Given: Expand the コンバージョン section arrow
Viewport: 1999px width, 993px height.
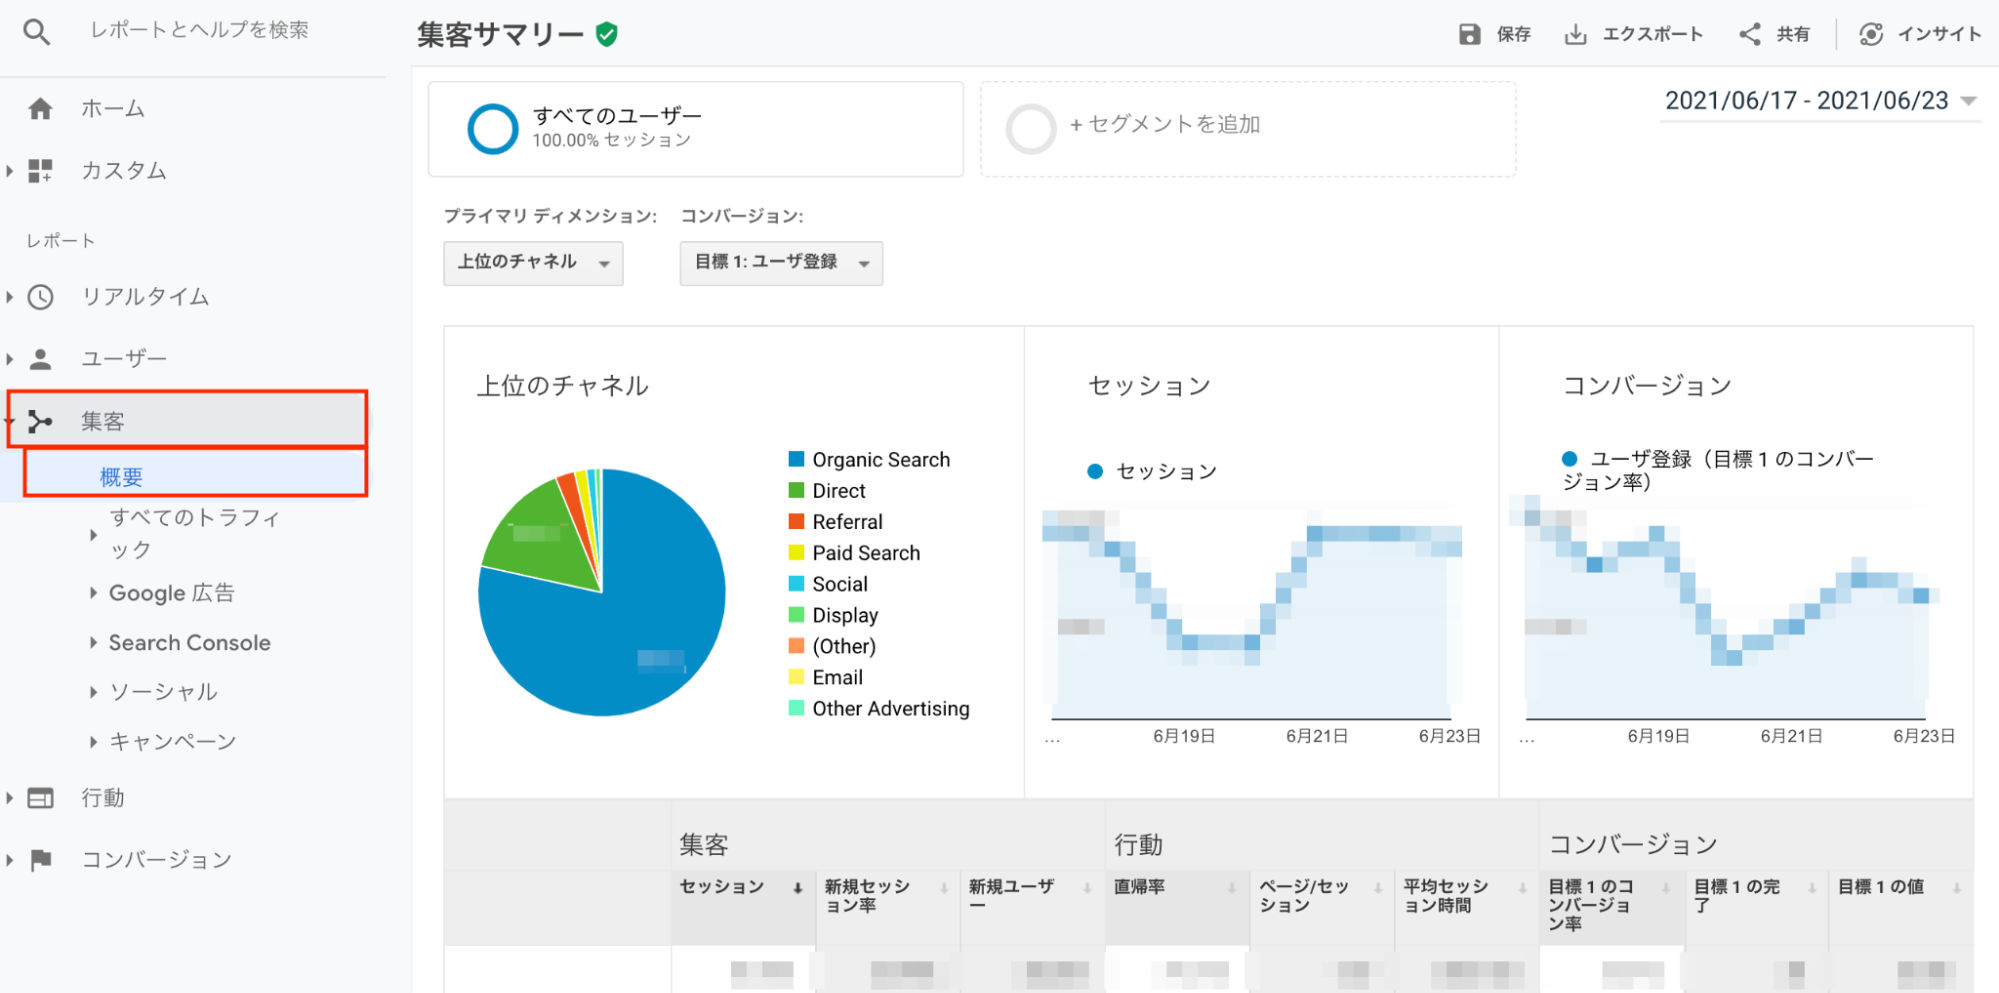Looking at the screenshot, I should [10, 860].
